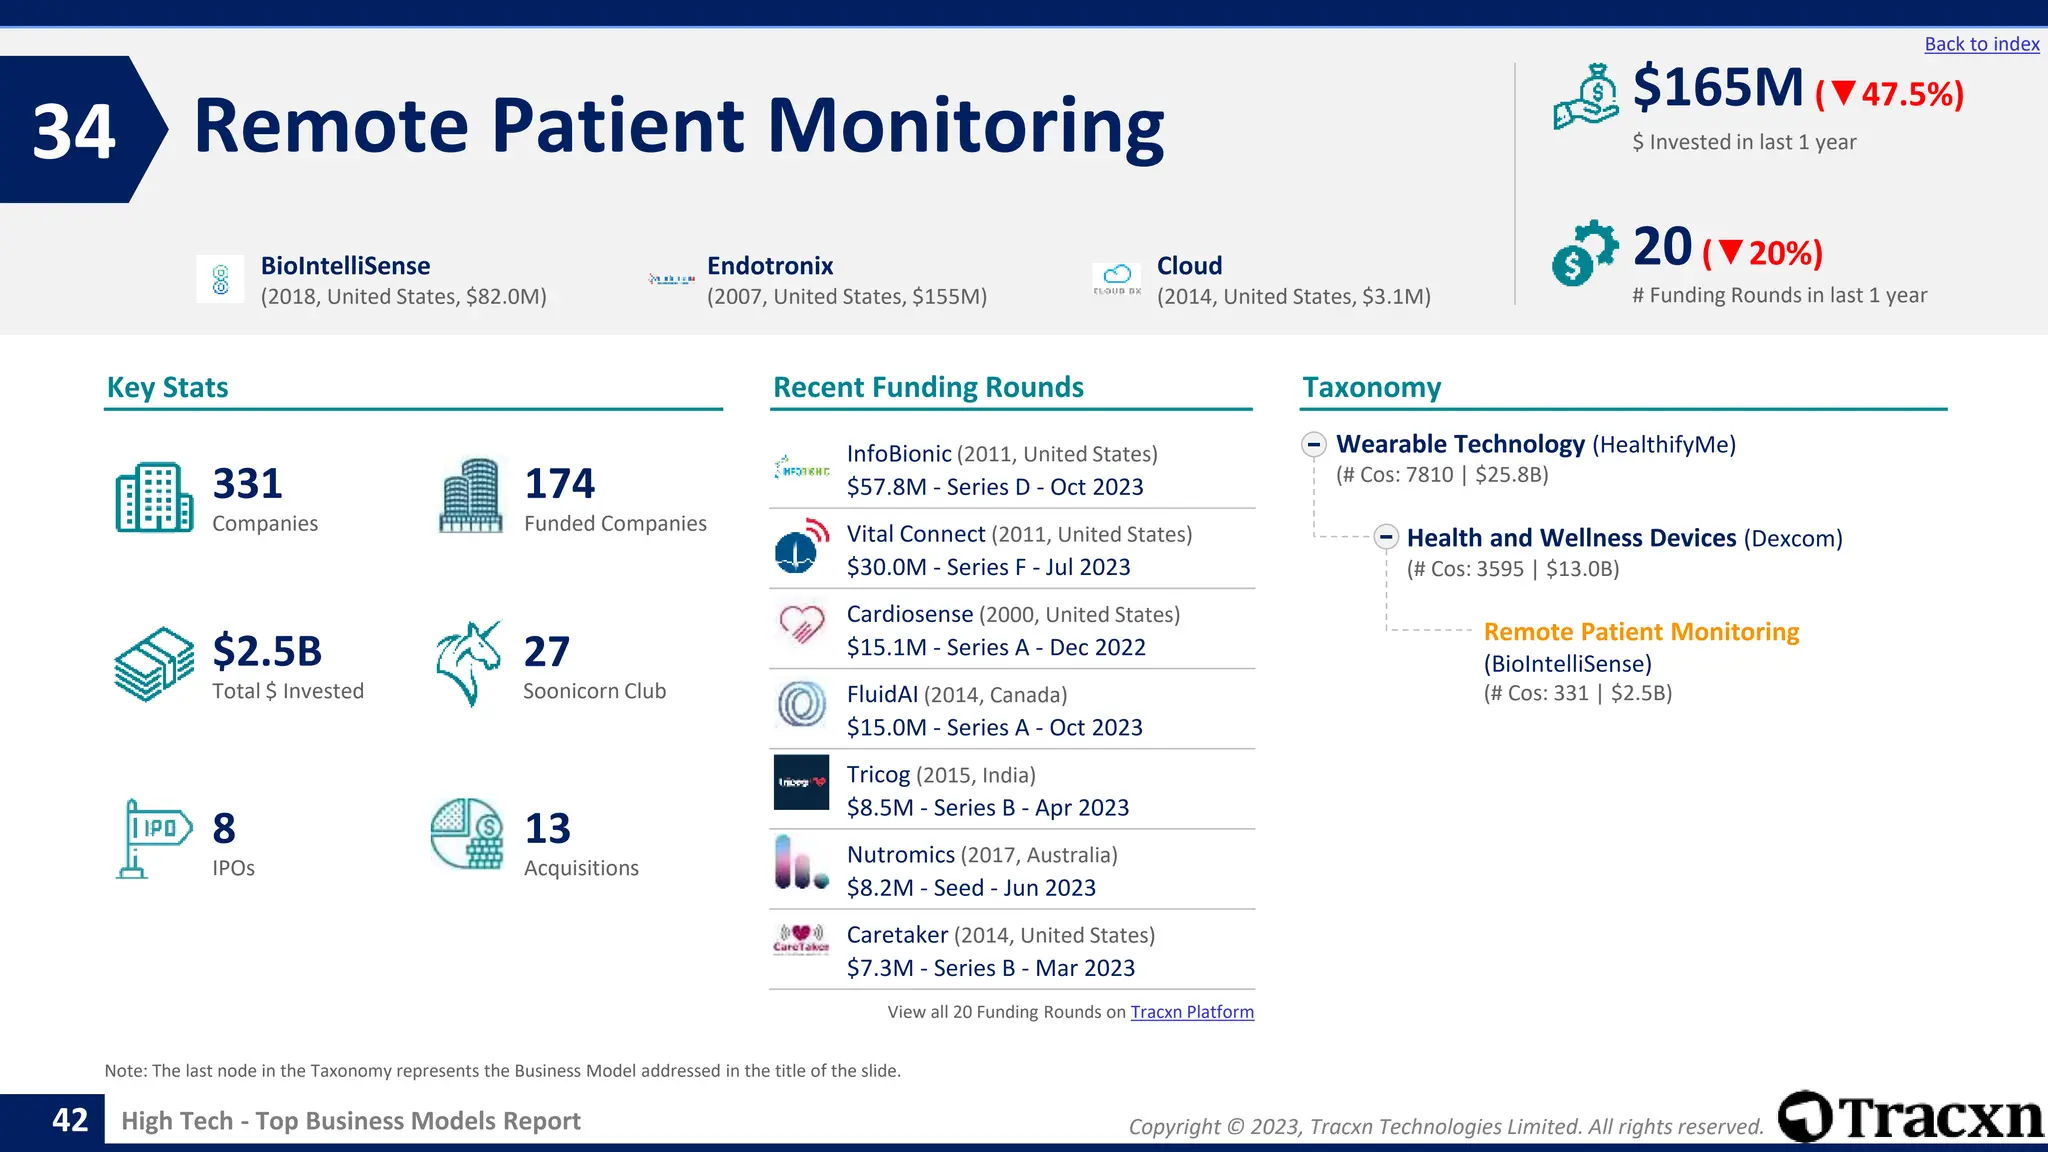Screen dimensions: 2048x1152
Task: Click the Funded Companies skyscraper icon
Action: (x=470, y=496)
